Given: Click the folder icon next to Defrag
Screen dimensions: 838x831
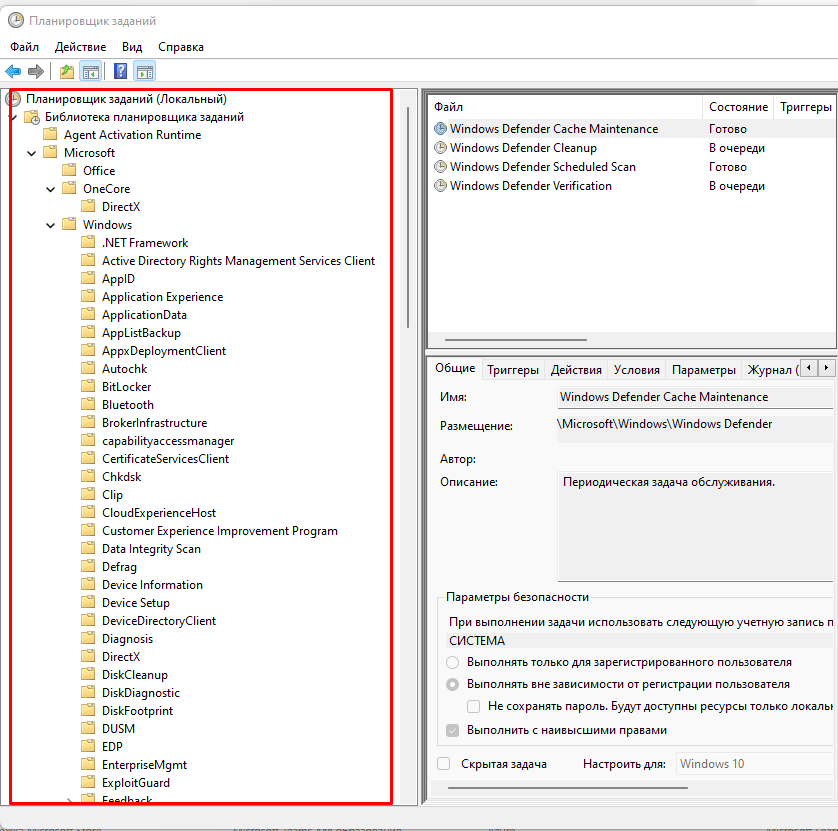Looking at the screenshot, I should (x=88, y=566).
